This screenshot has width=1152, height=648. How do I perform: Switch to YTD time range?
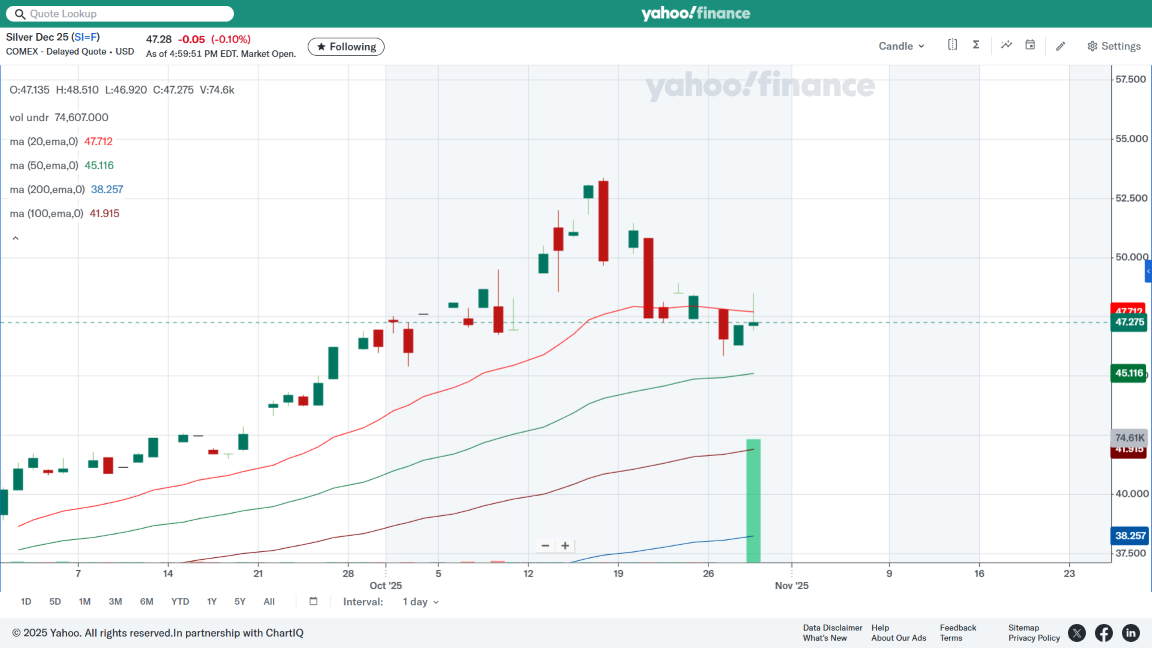[x=180, y=602]
